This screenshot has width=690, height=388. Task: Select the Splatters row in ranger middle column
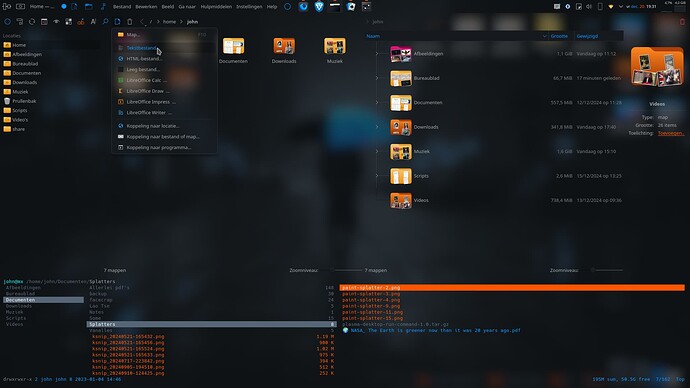coord(212,324)
